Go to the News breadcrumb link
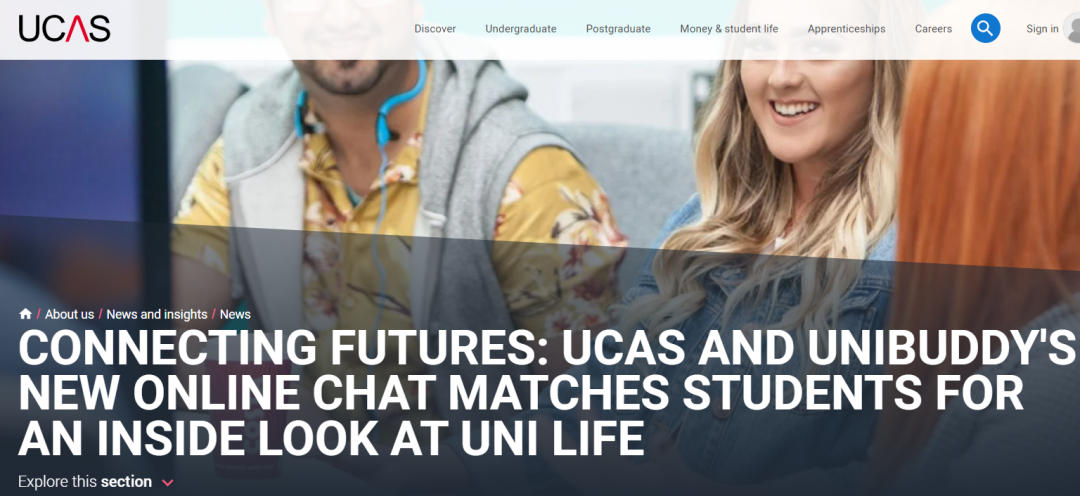The width and height of the screenshot is (1080, 496). pos(235,314)
